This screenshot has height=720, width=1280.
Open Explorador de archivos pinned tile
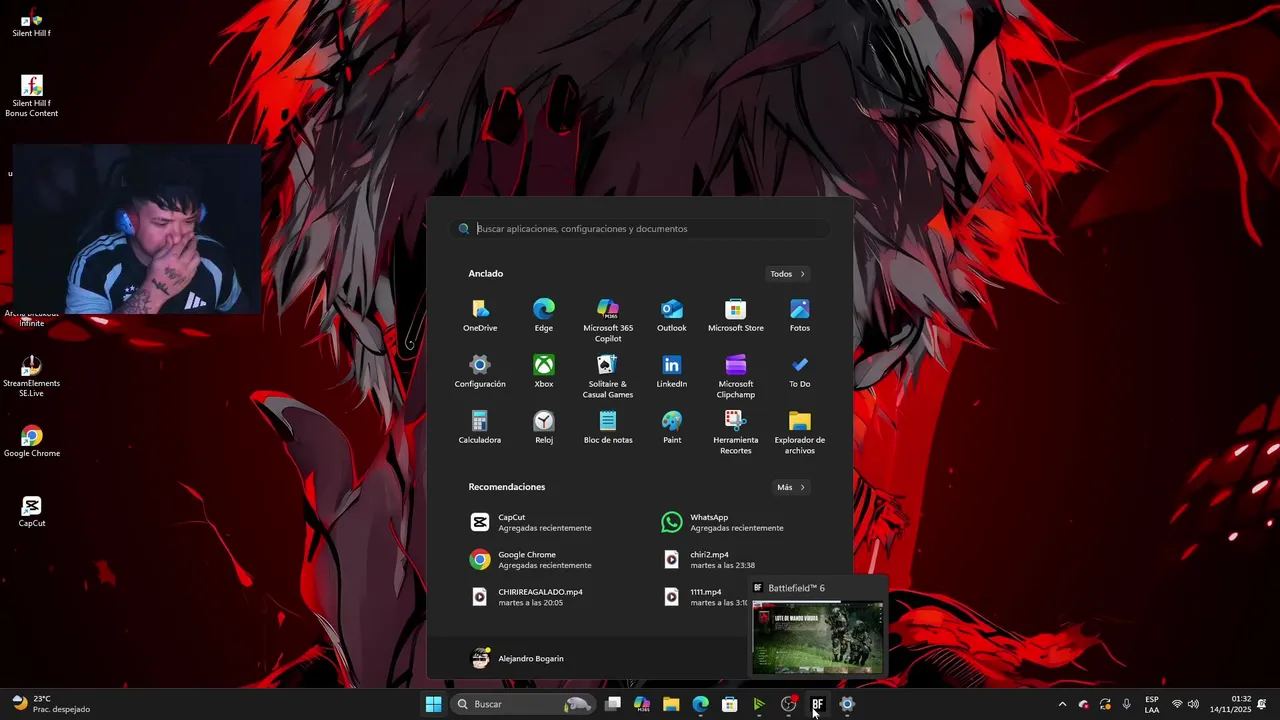coord(800,432)
